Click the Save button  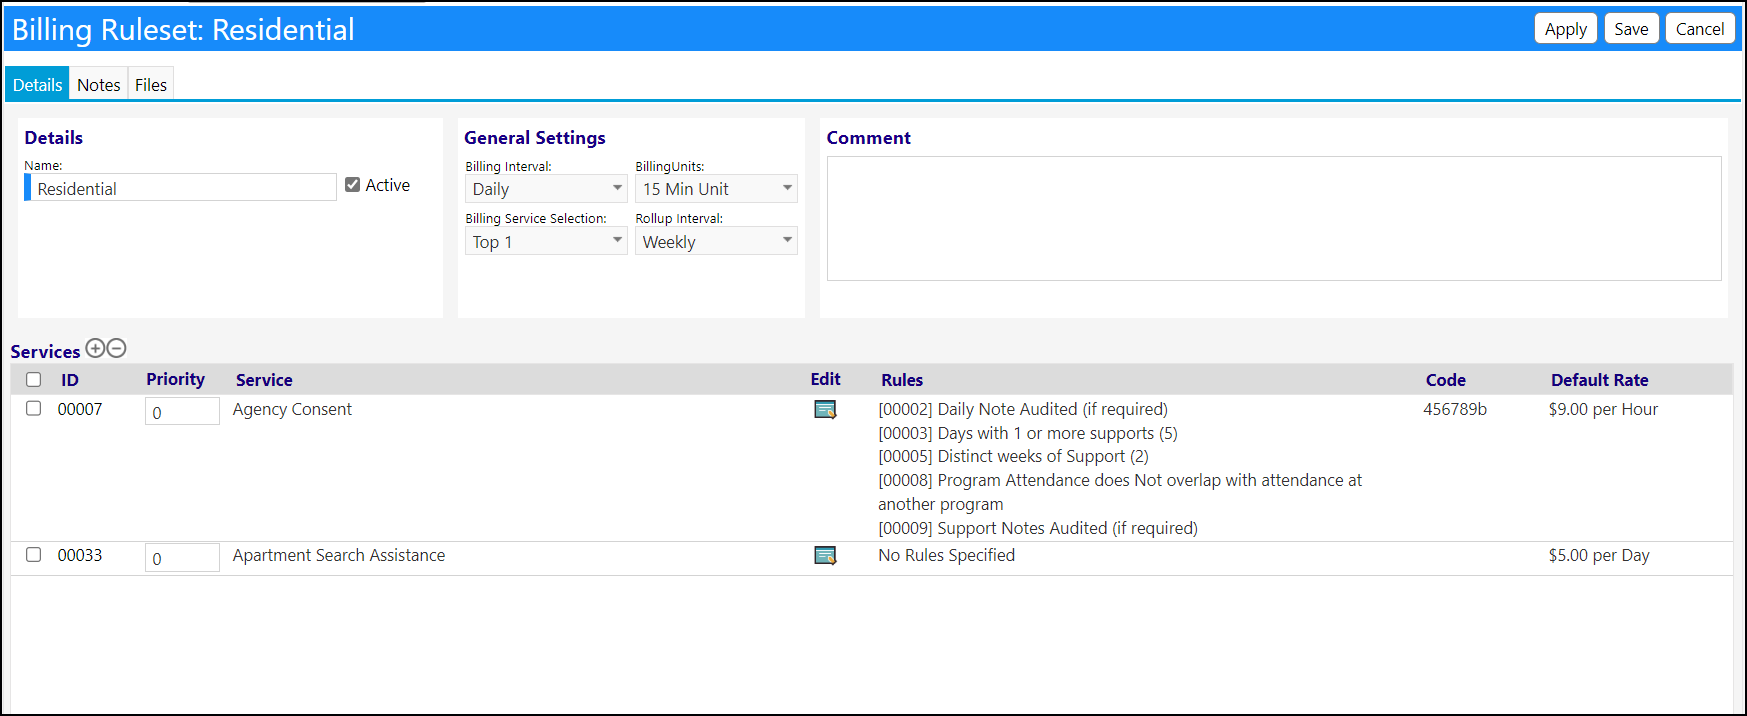(1631, 29)
